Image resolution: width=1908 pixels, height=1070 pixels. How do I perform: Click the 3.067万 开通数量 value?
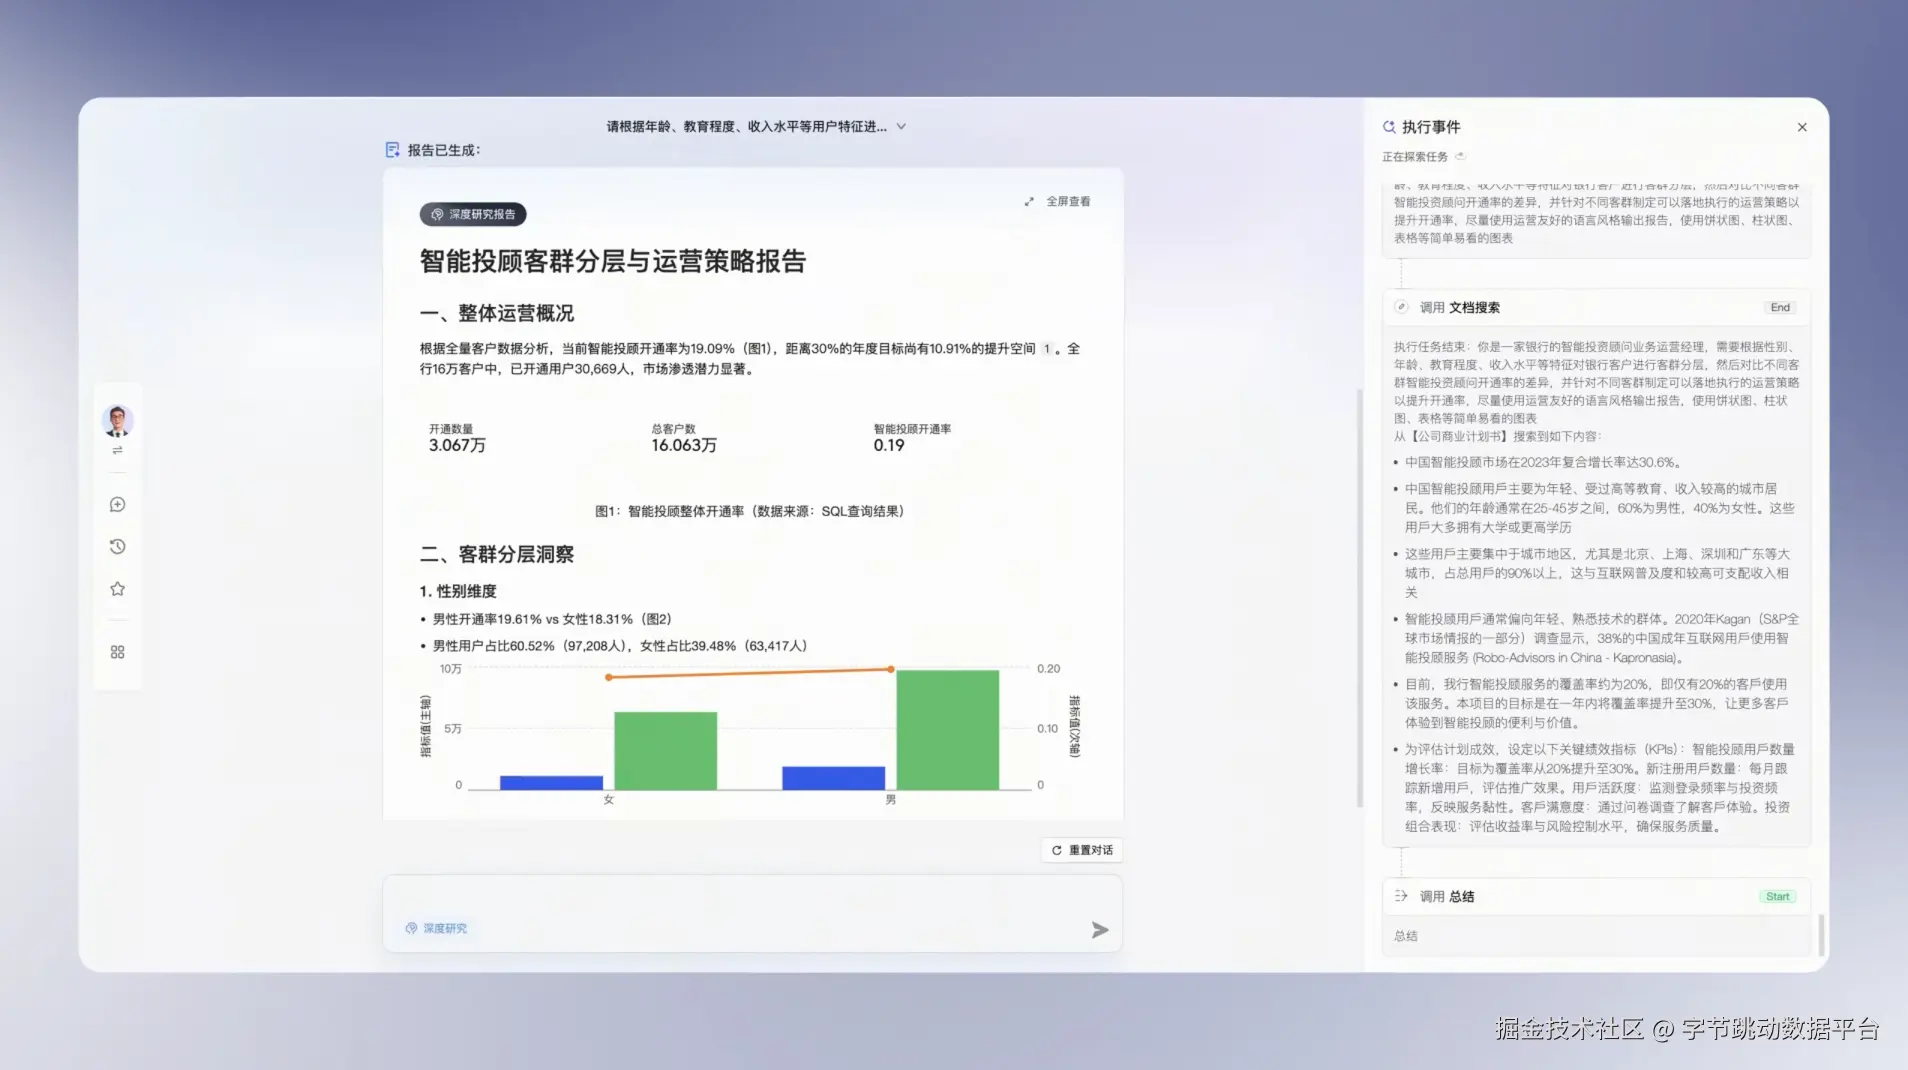[x=457, y=446]
